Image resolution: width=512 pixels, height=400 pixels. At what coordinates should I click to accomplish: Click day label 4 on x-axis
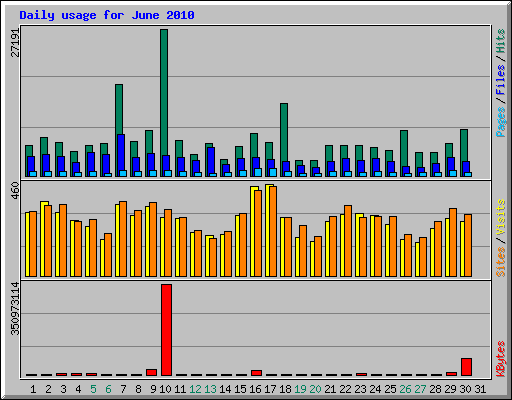click(x=78, y=389)
